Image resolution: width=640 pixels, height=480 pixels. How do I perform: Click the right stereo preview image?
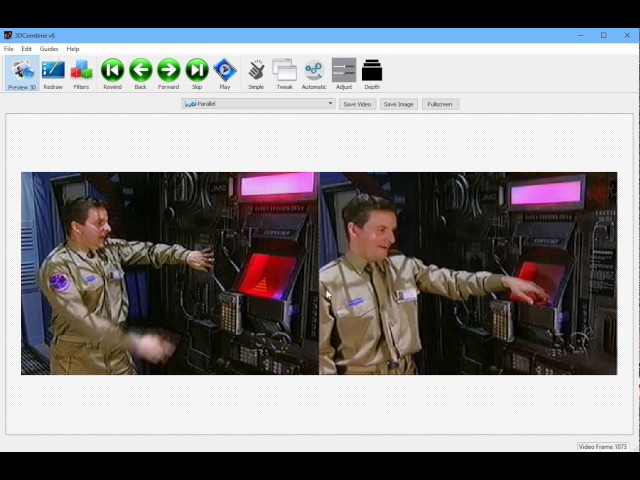(468, 273)
